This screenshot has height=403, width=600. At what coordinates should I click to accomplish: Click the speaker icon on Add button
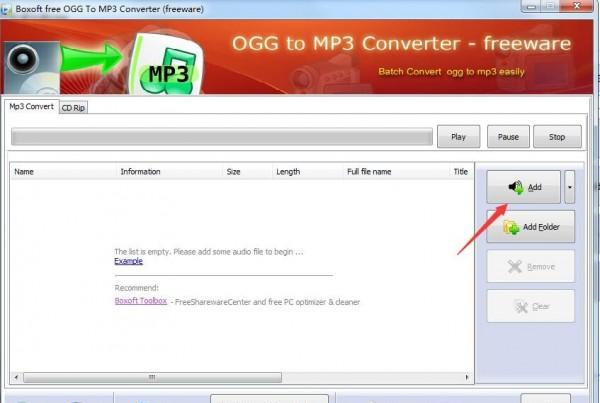(516, 187)
